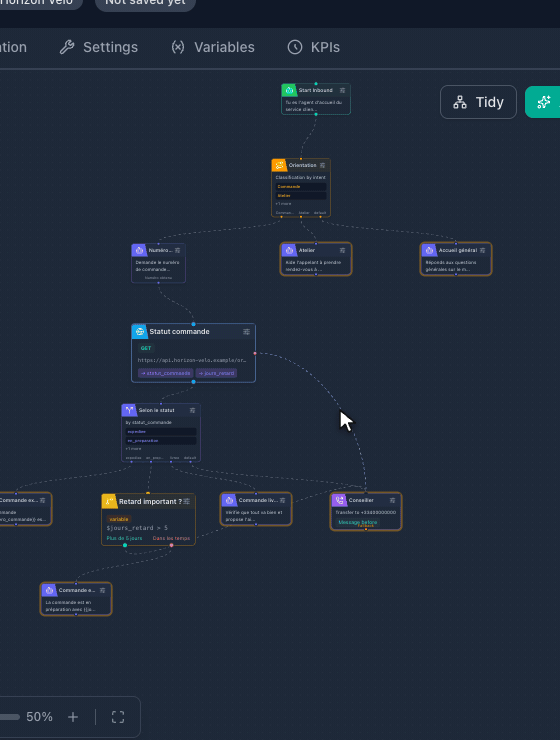Click the 50% zoom level readout
Viewport: 560px width, 740px height.
[39, 717]
